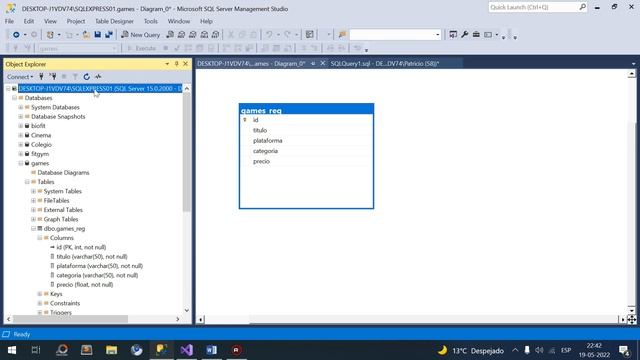Pin the Object Explorer panel
This screenshot has height=360, width=640.
176,64
